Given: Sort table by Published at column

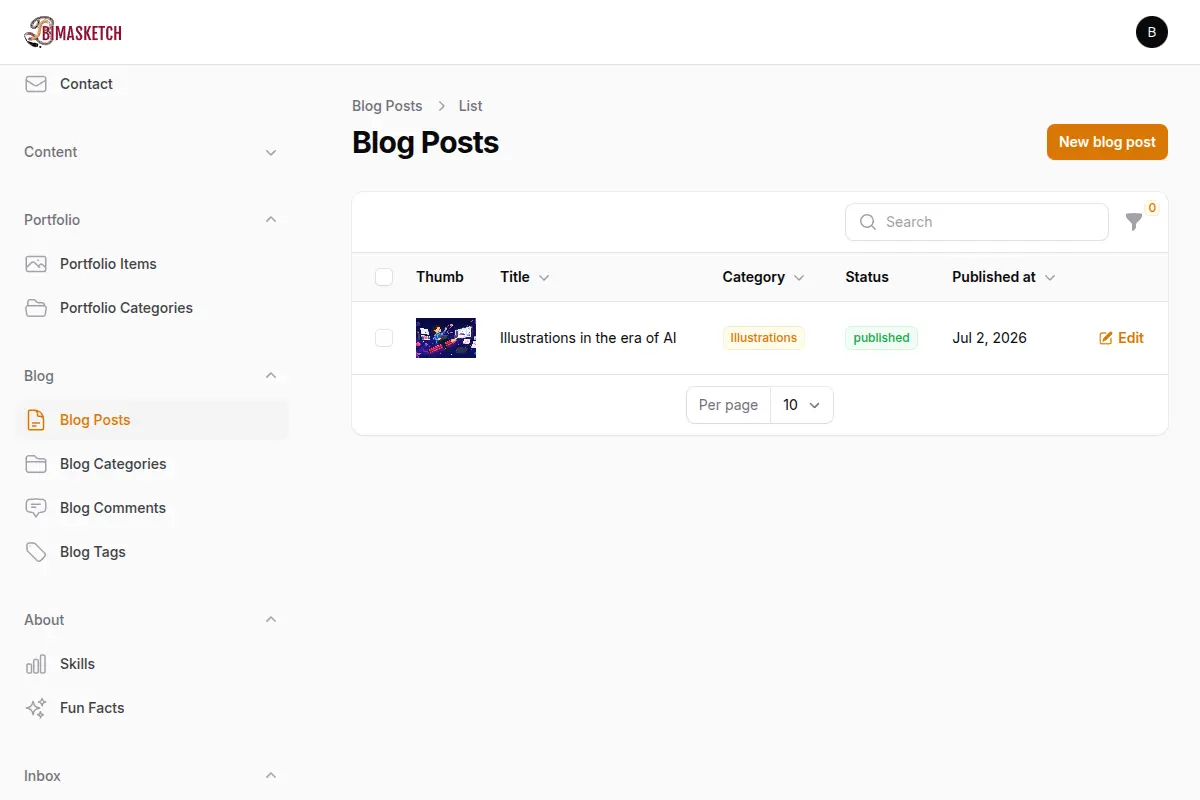Looking at the screenshot, I should [x=1004, y=277].
